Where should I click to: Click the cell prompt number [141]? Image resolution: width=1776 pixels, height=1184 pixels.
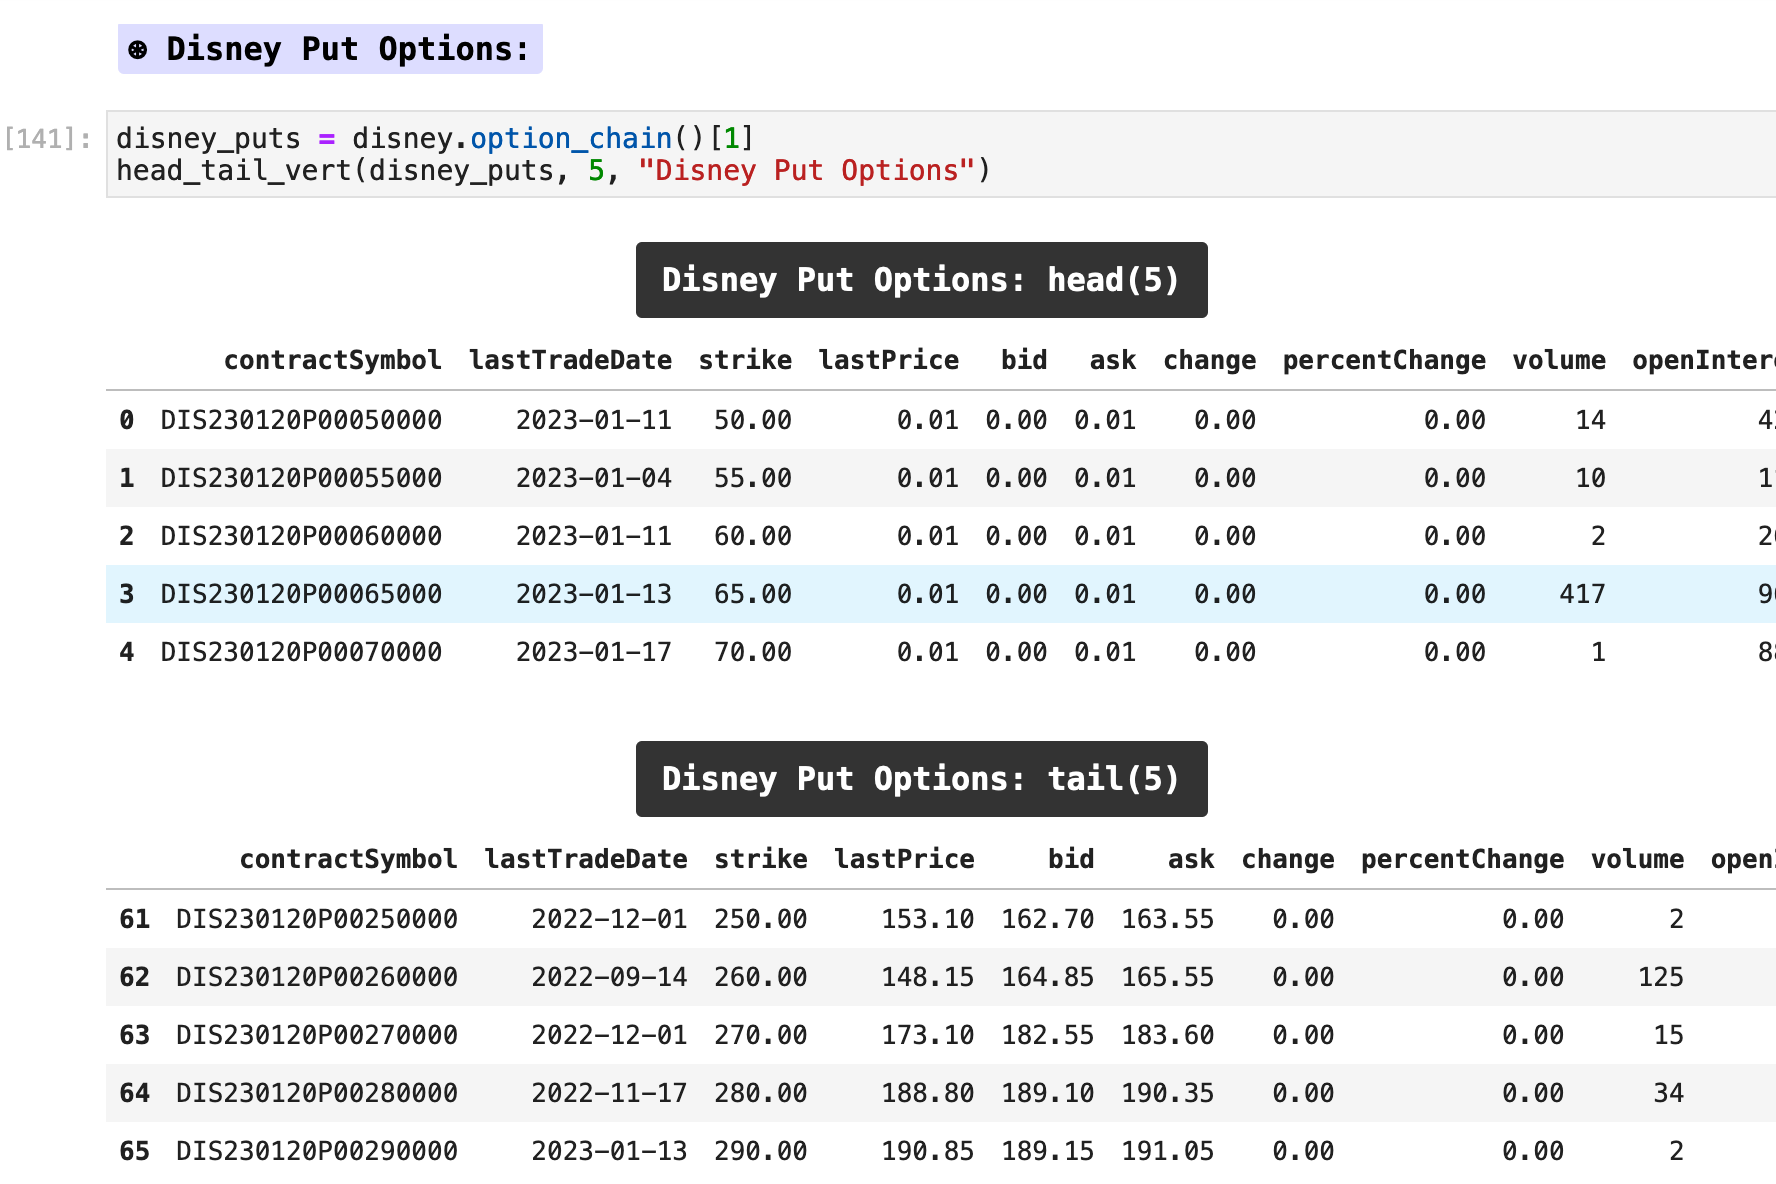coord(48,138)
